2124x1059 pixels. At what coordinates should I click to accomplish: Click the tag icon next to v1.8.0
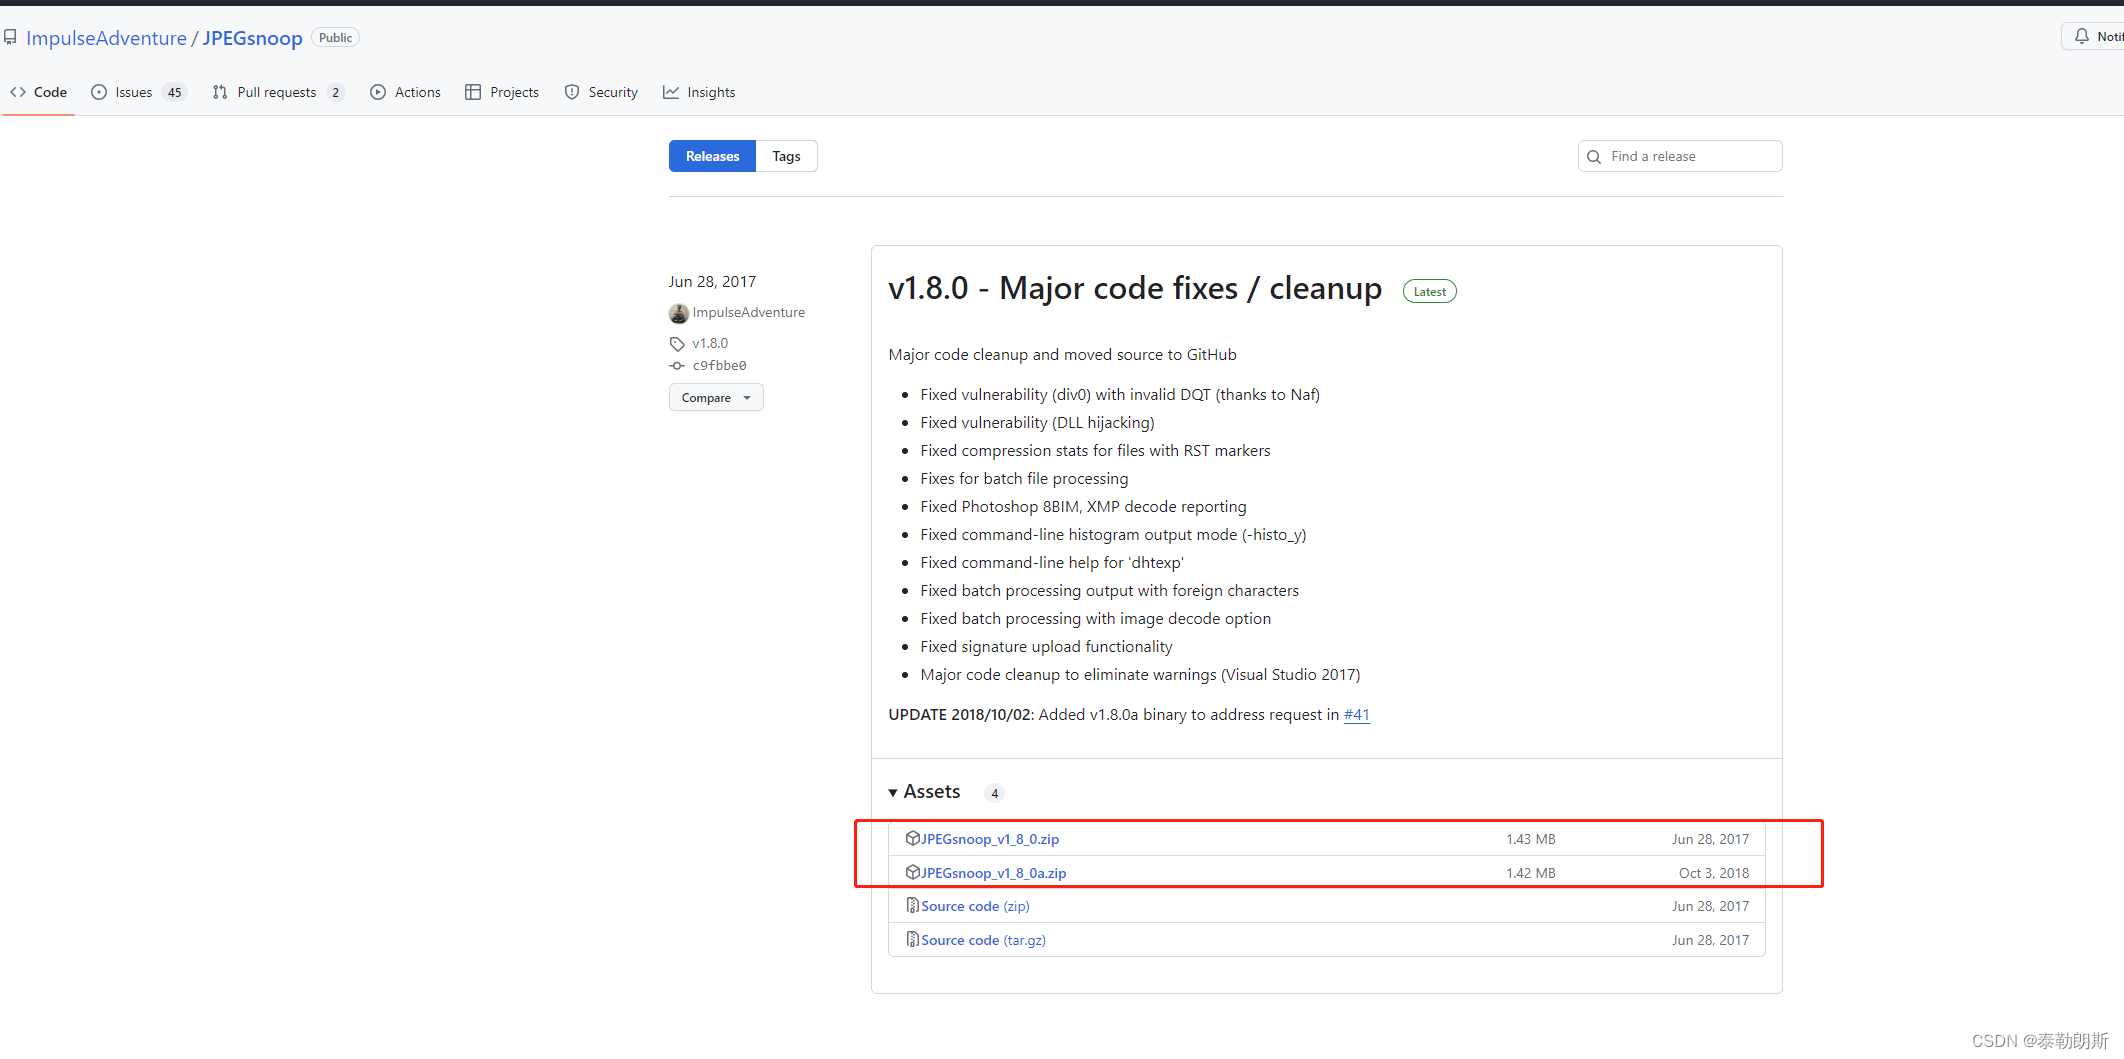click(677, 344)
